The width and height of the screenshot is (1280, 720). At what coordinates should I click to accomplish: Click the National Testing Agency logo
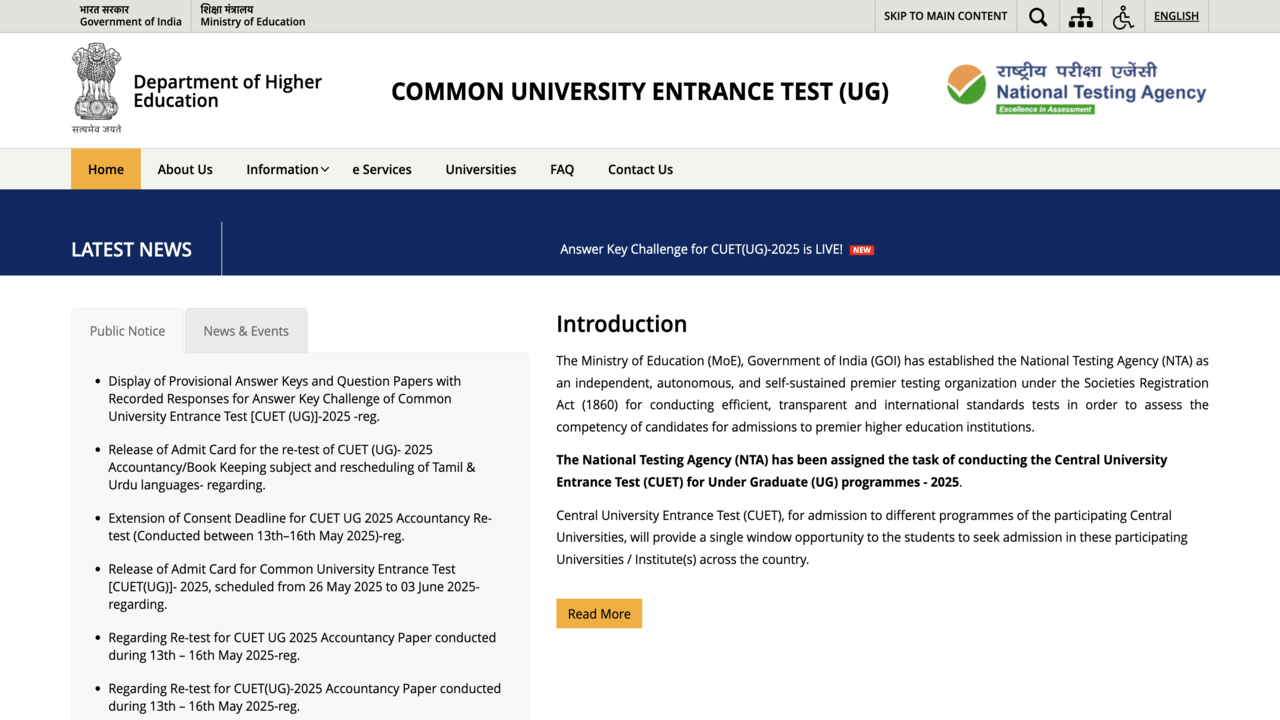pyautogui.click(x=1076, y=89)
